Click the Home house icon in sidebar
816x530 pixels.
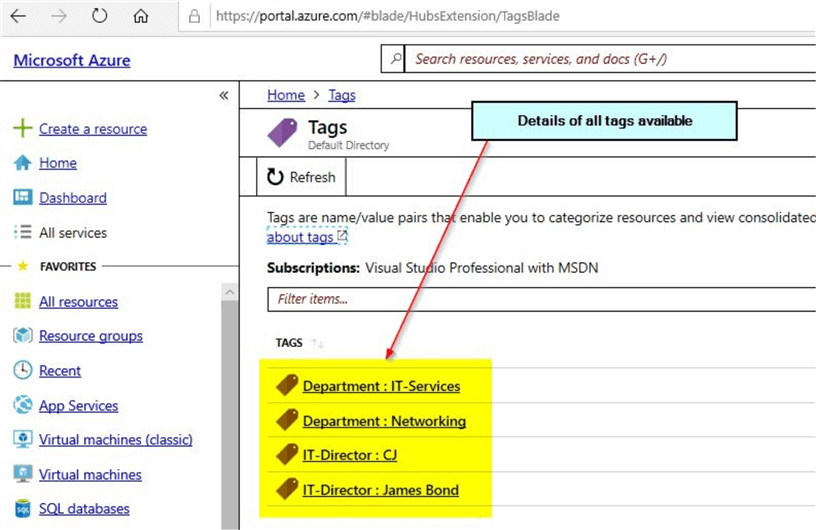(x=22, y=163)
